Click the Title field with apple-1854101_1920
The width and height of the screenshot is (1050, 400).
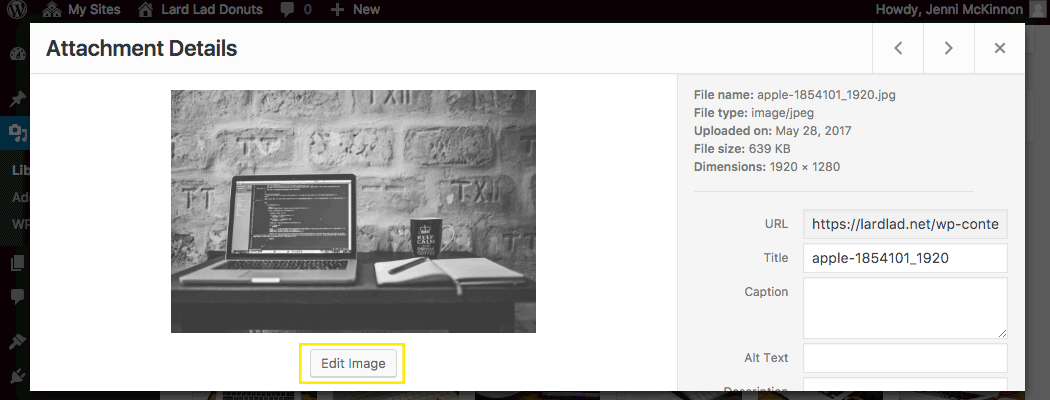905,257
